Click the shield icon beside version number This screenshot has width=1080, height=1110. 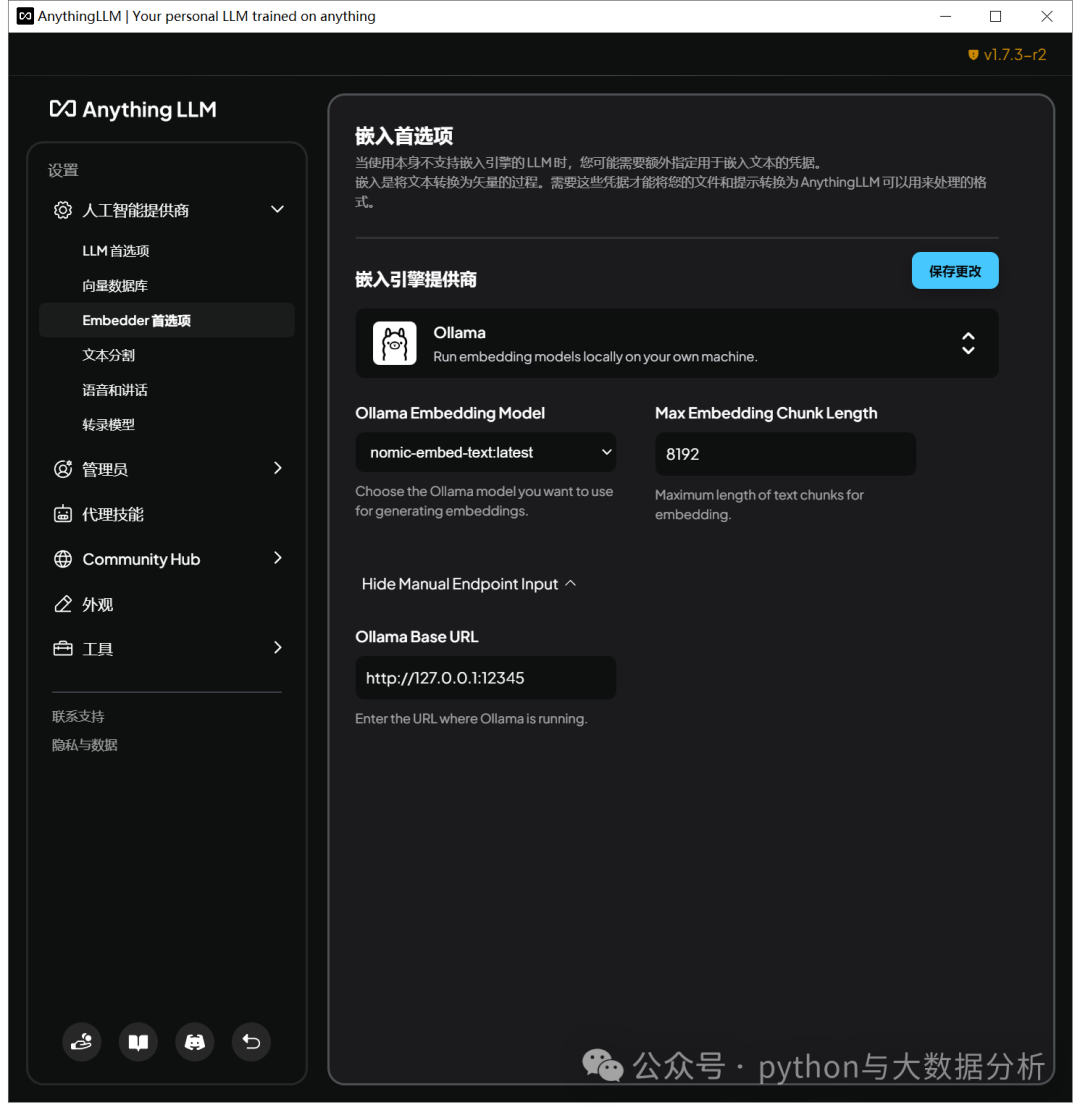pyautogui.click(x=973, y=55)
